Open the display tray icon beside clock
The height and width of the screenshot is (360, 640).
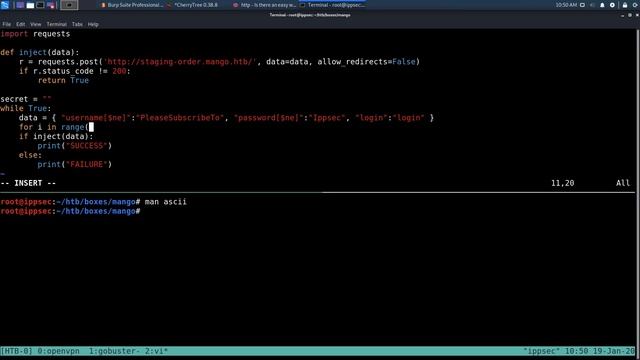point(582,5)
